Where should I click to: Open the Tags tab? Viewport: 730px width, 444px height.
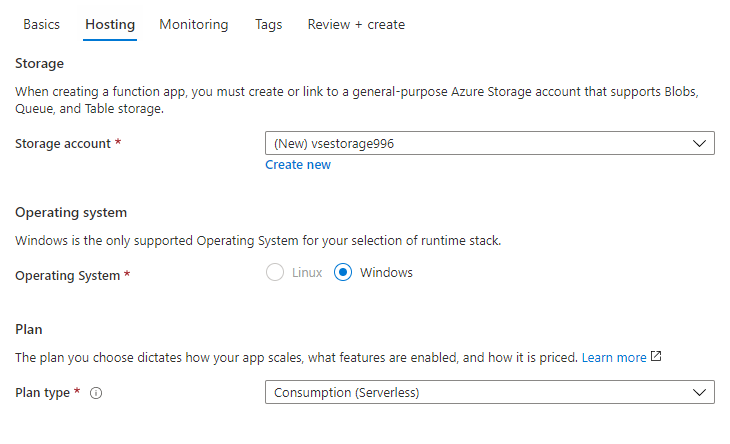(x=269, y=24)
